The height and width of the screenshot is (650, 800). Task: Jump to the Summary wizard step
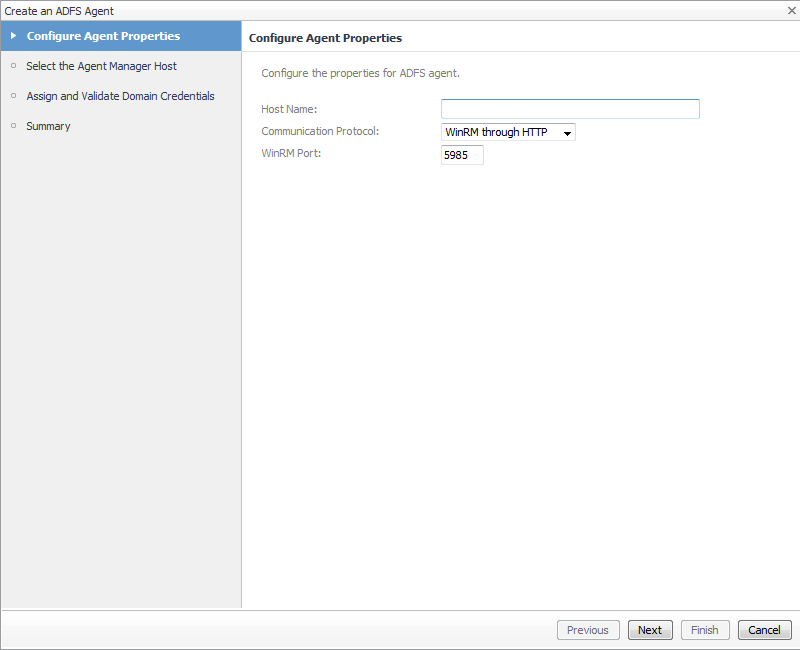pos(48,126)
